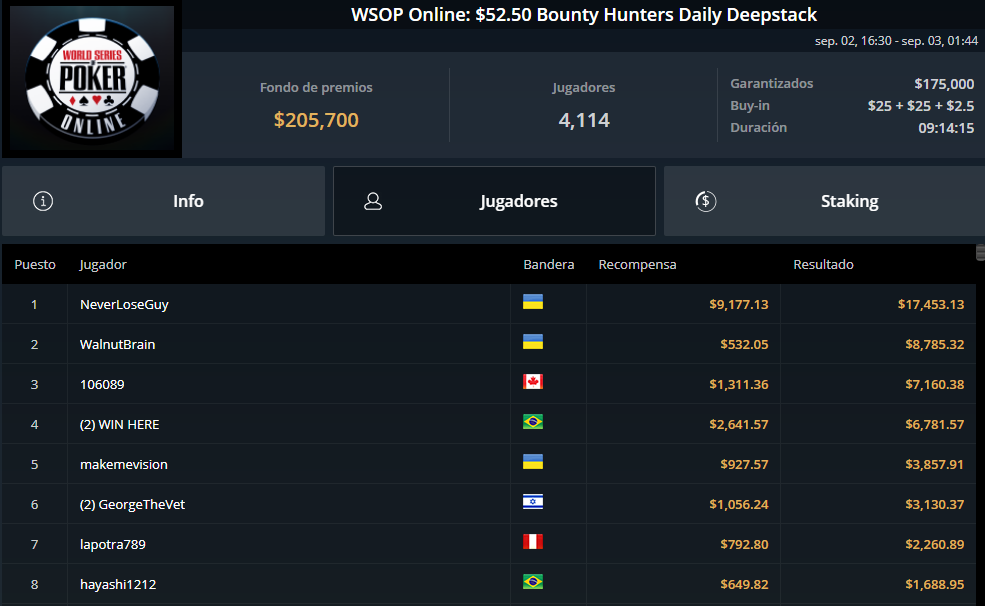Click WalnutBrain's $8,785.32 result
The width and height of the screenshot is (985, 606).
tap(935, 344)
